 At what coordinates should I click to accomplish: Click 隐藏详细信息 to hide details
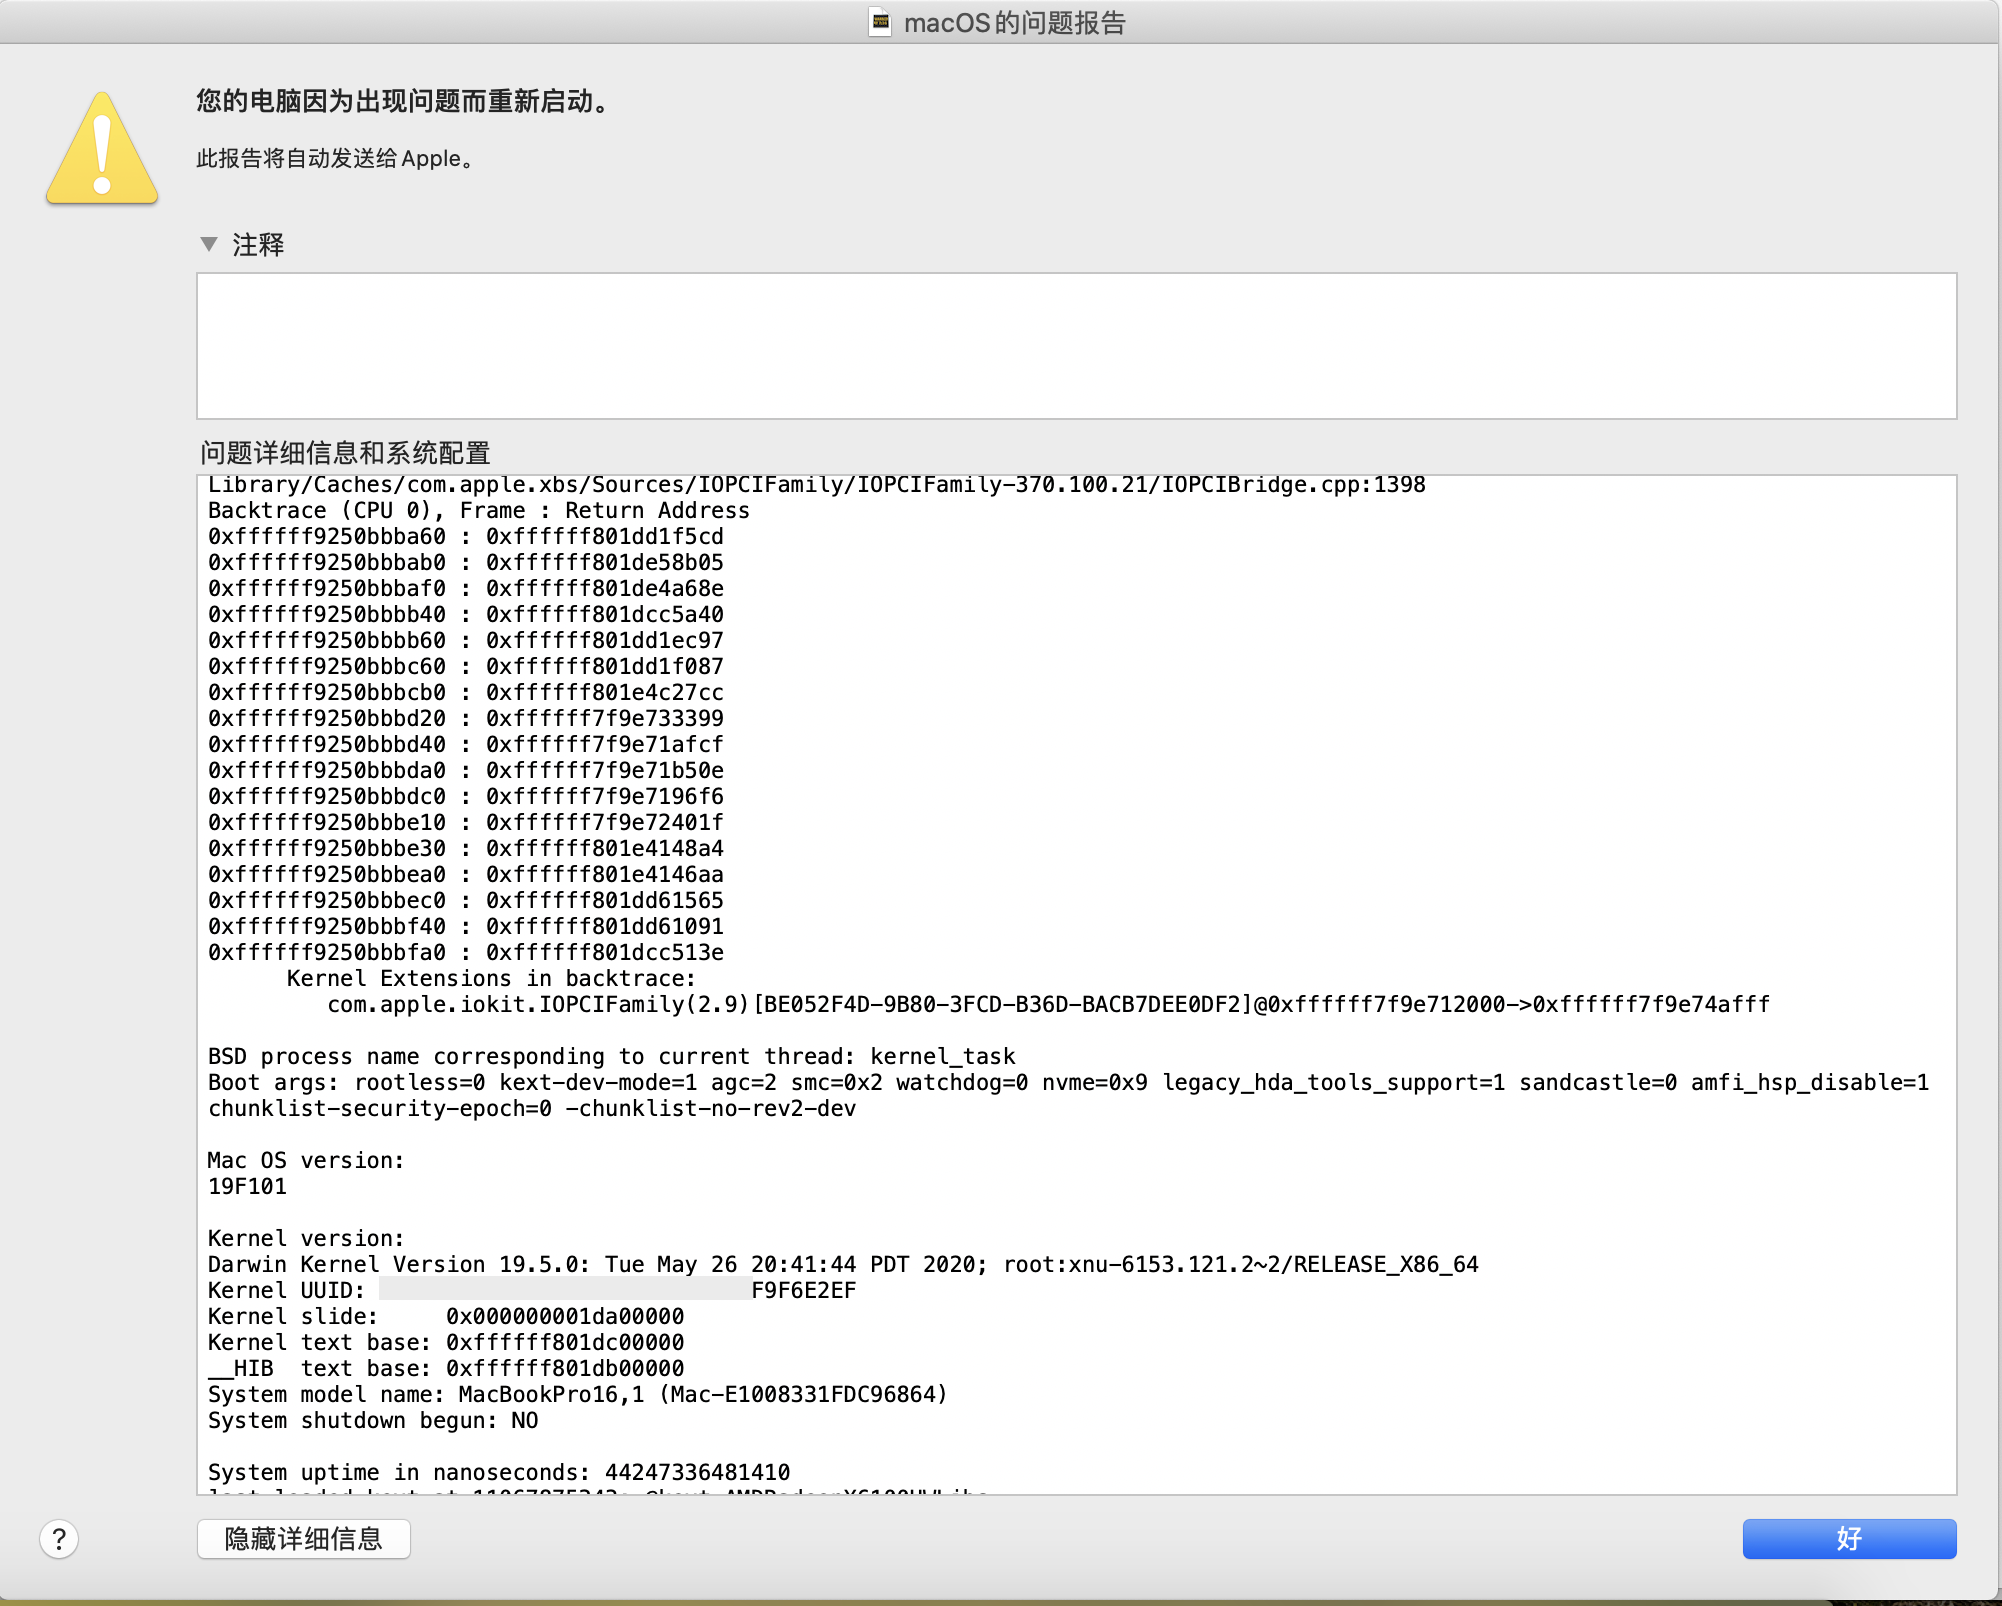[303, 1539]
